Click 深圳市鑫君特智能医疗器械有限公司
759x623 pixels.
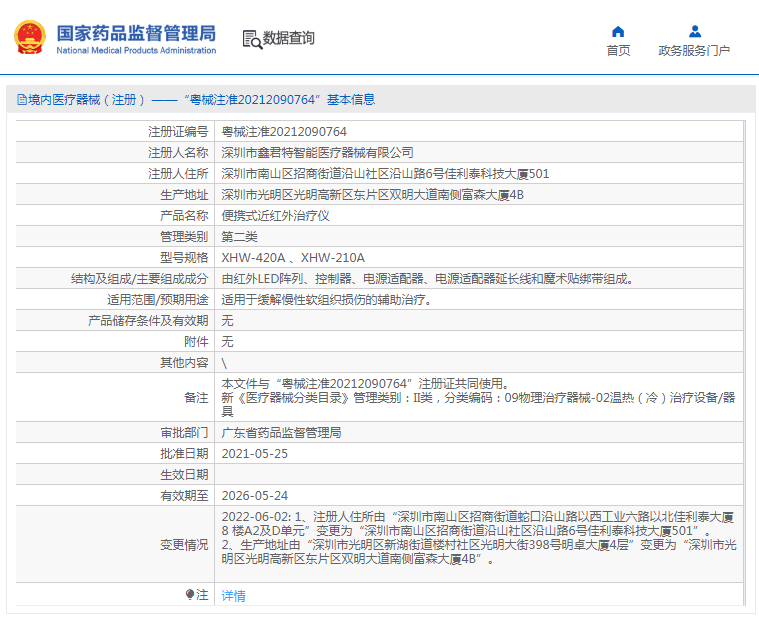(318, 152)
